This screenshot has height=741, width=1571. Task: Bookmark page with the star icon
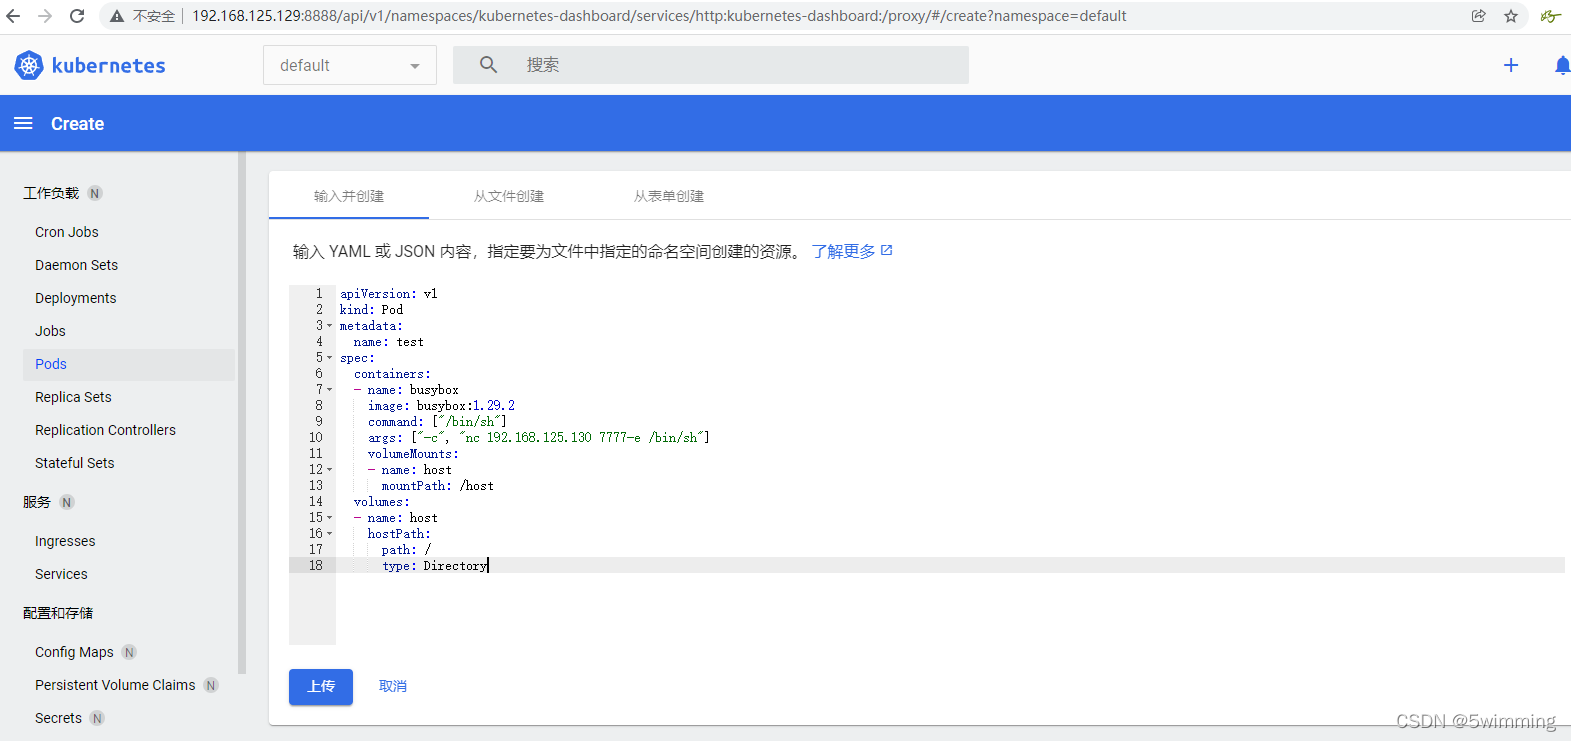click(x=1511, y=16)
